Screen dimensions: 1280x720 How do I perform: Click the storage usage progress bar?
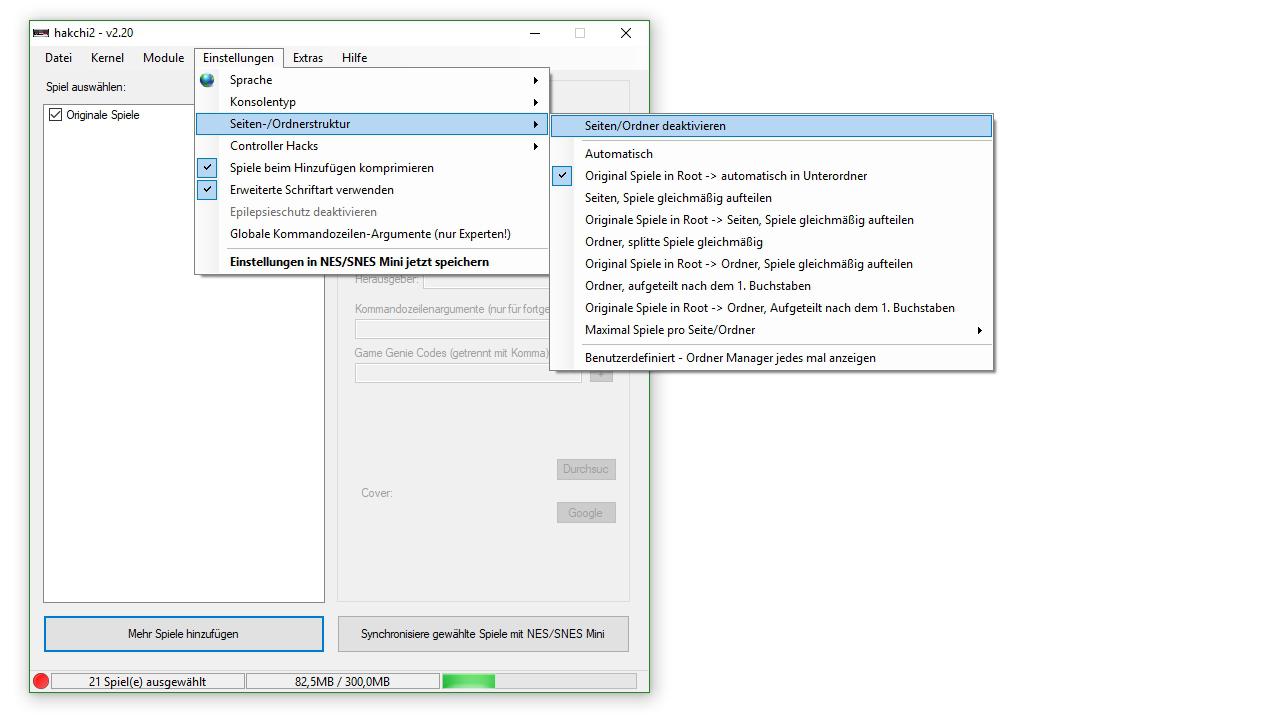pyautogui.click(x=539, y=681)
